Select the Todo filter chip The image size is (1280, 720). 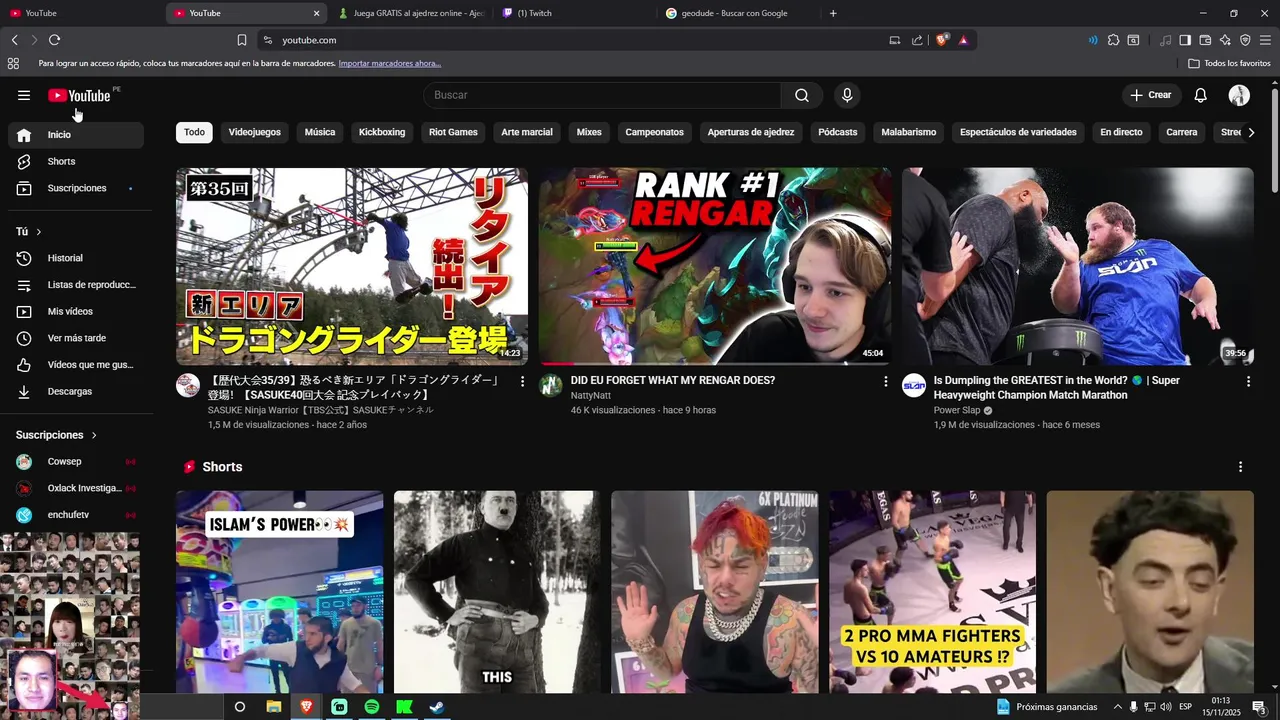point(194,132)
